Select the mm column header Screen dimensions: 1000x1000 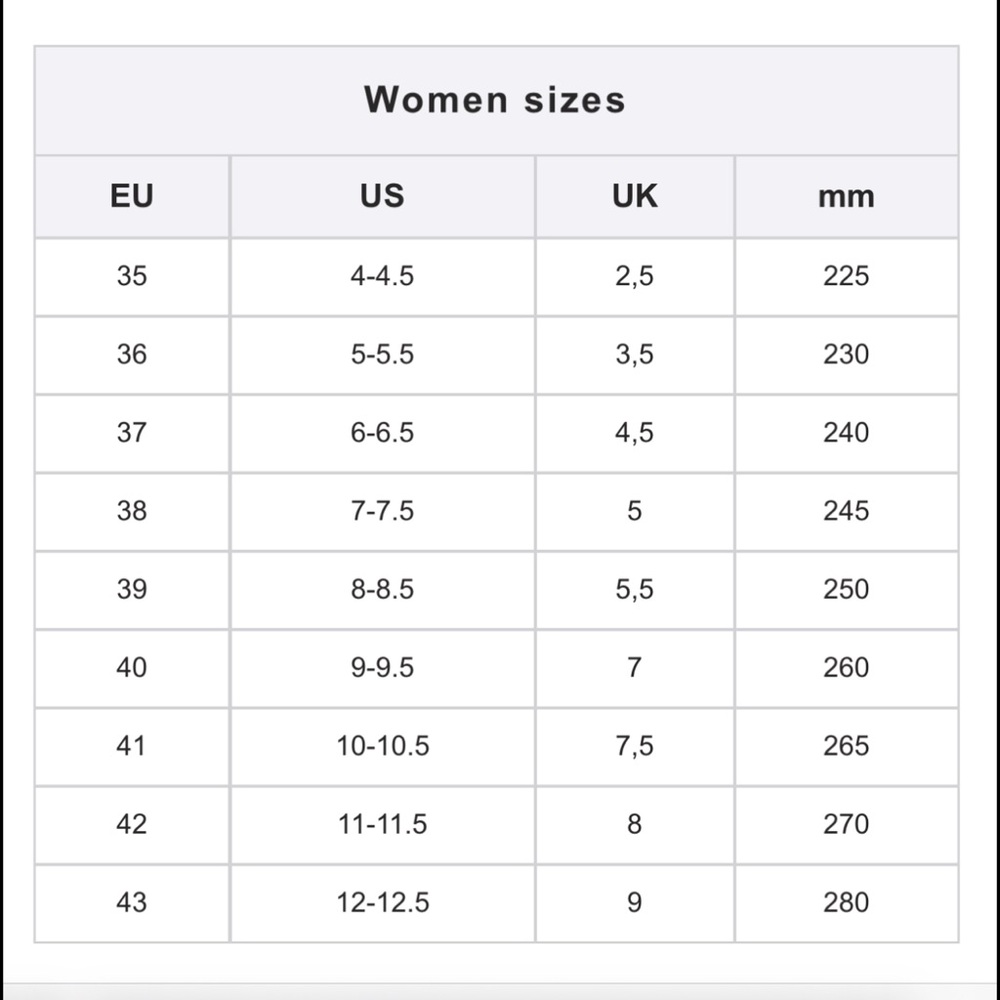click(x=846, y=197)
